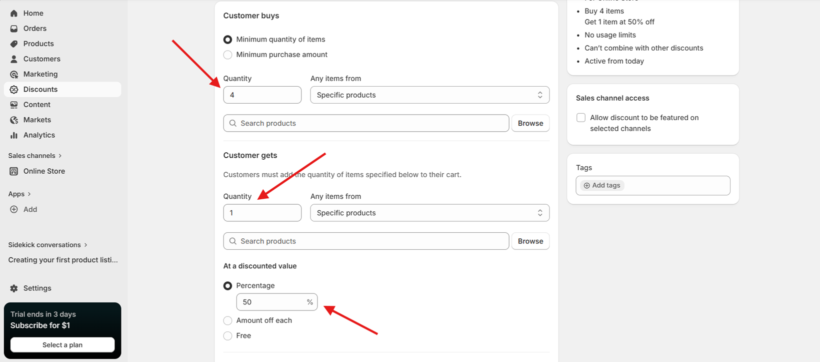Click the Select a plan button

click(62, 345)
